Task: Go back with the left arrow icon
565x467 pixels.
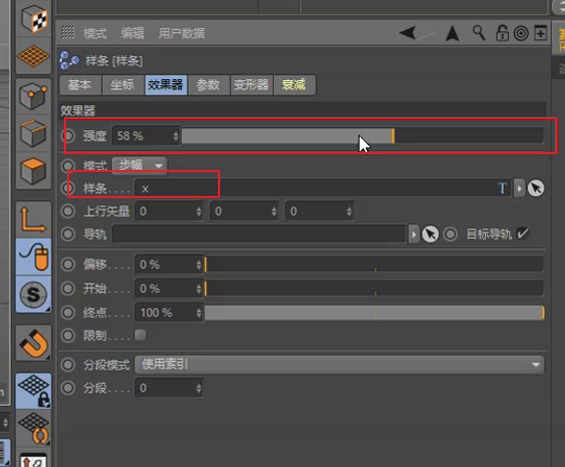Action: point(408,33)
